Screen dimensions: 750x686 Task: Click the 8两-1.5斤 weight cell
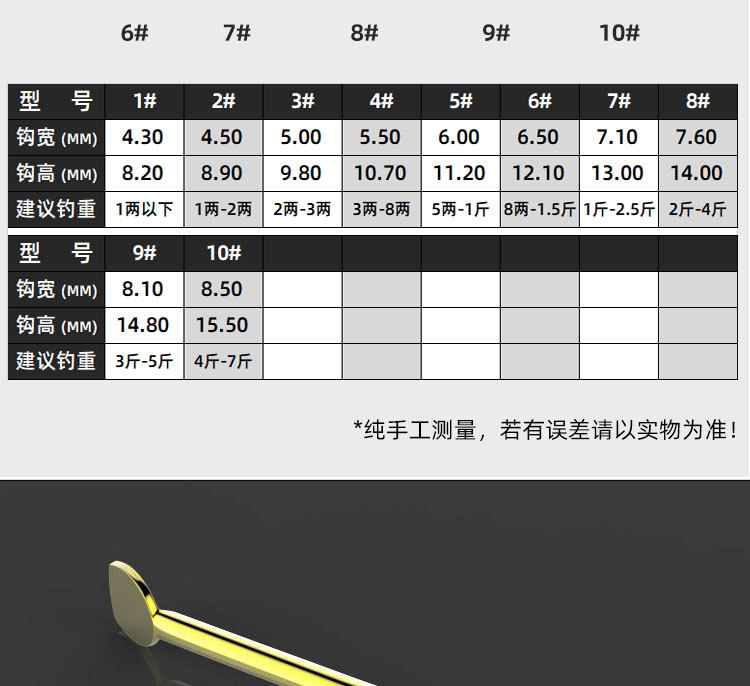(x=540, y=210)
